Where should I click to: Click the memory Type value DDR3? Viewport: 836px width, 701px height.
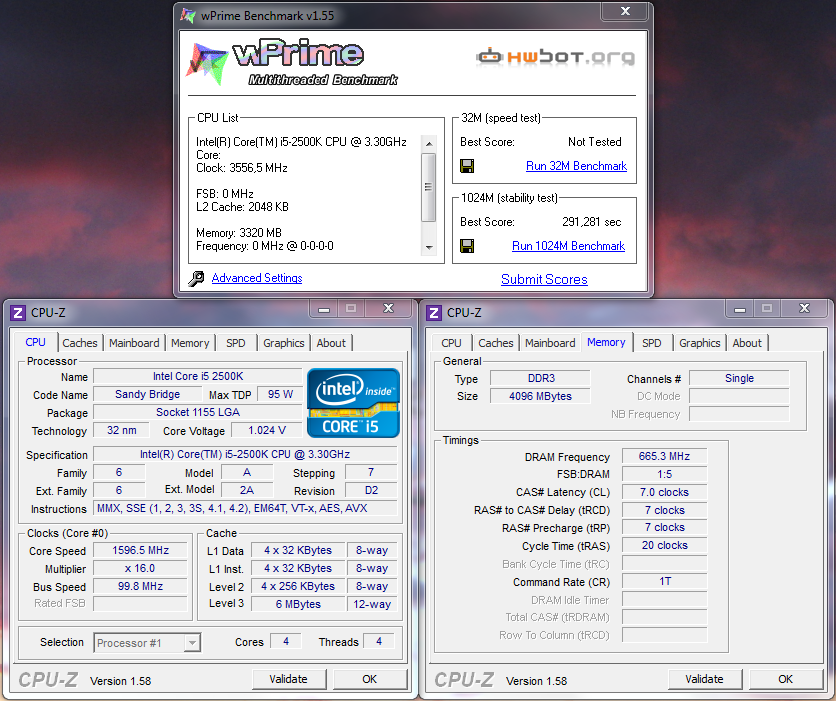pyautogui.click(x=540, y=378)
